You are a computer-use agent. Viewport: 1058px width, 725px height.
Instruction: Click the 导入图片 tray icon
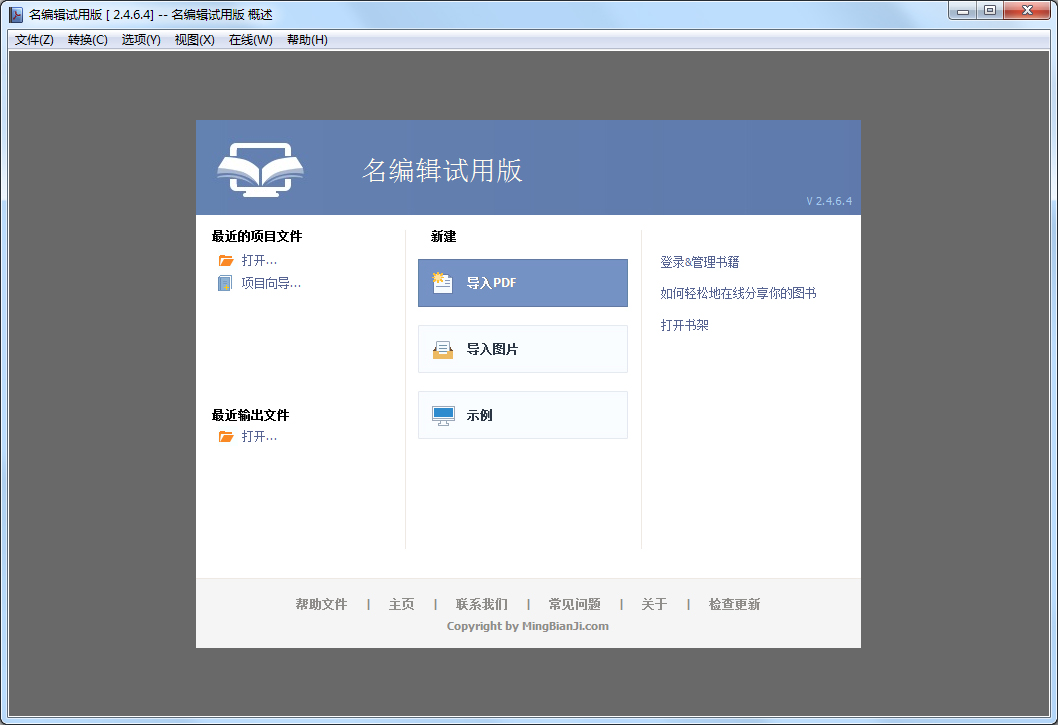pyautogui.click(x=443, y=349)
